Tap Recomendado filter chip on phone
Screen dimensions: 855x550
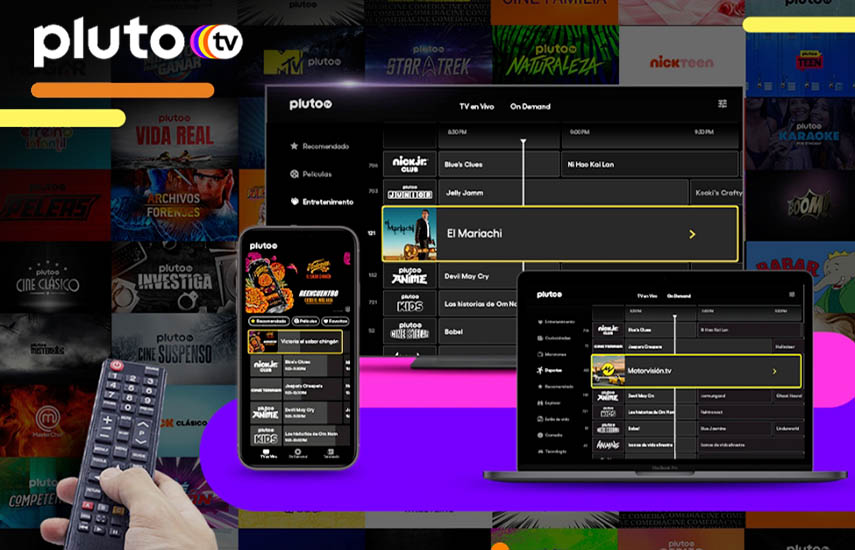pyautogui.click(x=268, y=321)
